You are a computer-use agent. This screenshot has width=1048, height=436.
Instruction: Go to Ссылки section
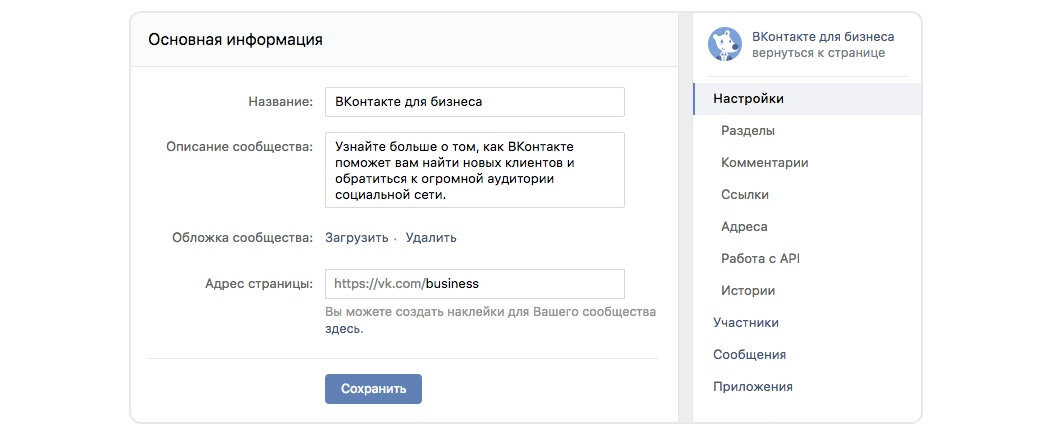point(745,195)
